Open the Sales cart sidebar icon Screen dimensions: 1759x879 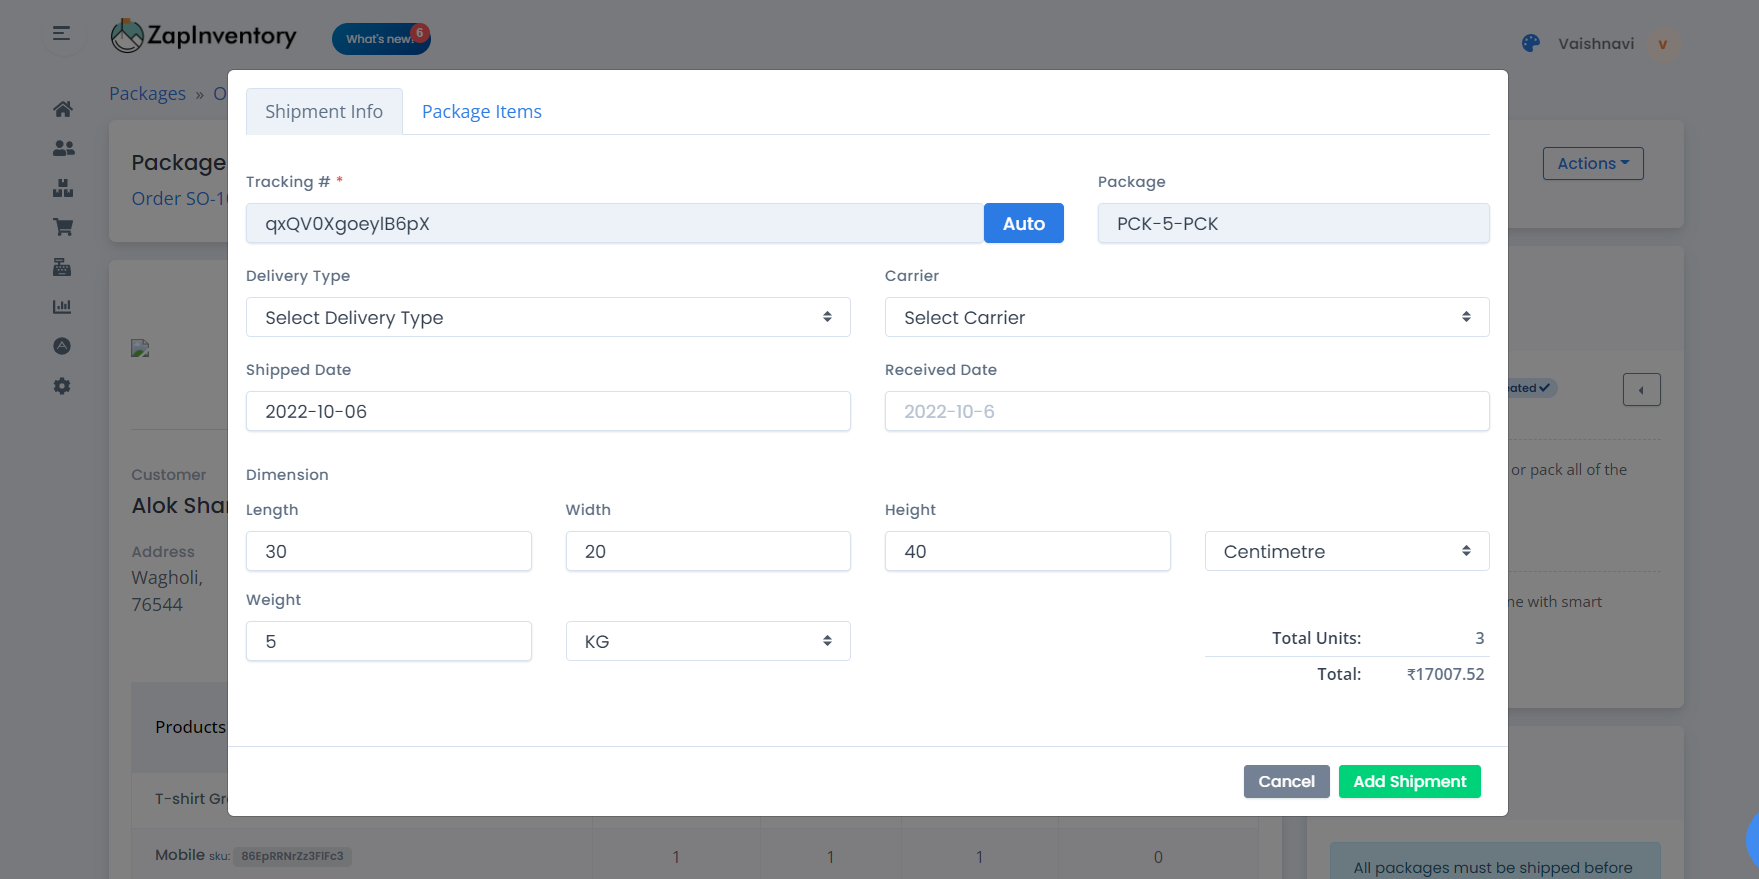(x=63, y=227)
